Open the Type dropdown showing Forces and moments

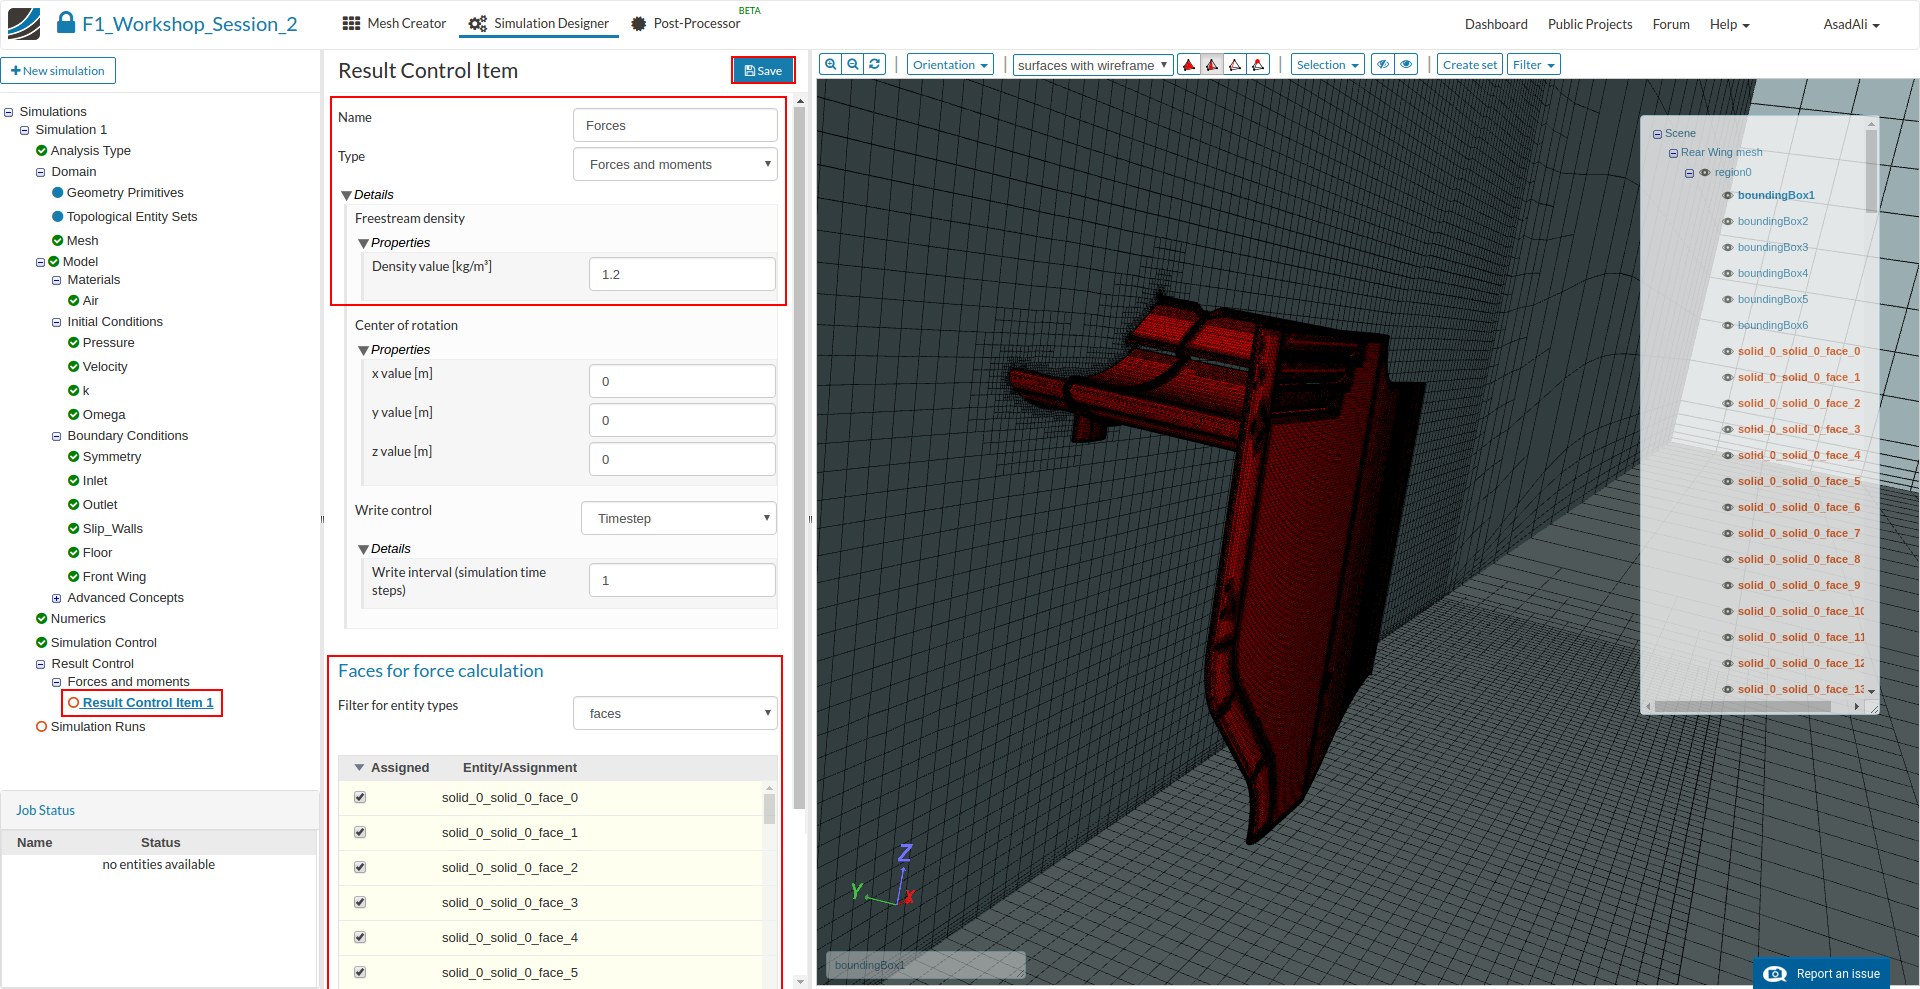coord(675,165)
